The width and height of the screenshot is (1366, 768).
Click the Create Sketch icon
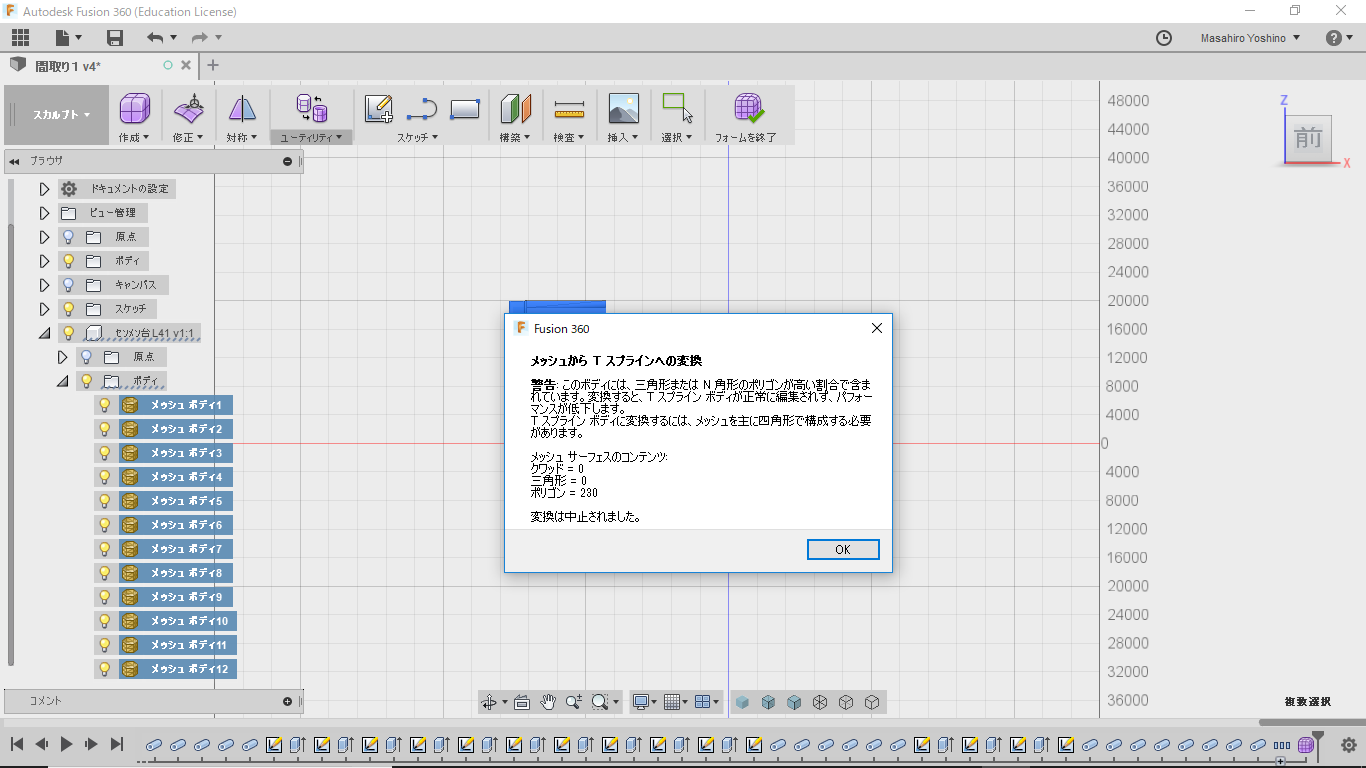tap(378, 108)
